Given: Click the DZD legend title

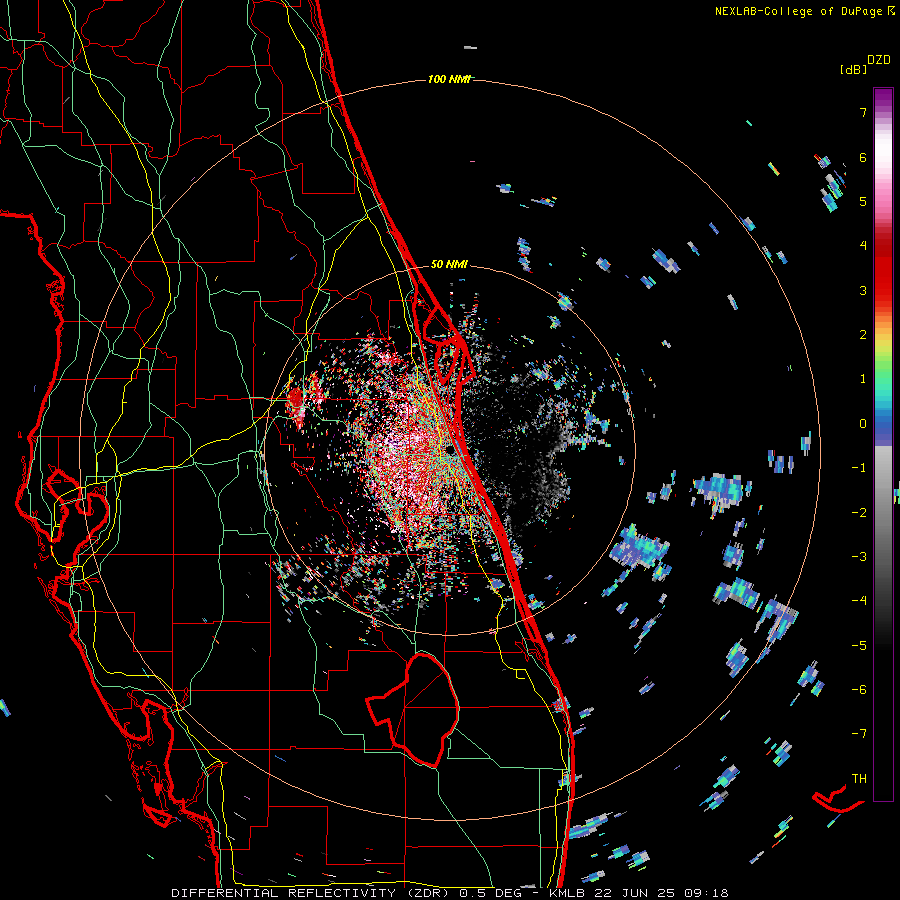Looking at the screenshot, I should click(879, 60).
